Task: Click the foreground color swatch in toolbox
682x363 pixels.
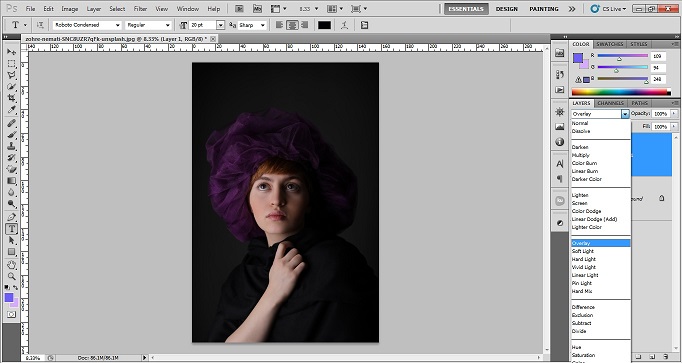Action: click(x=9, y=297)
